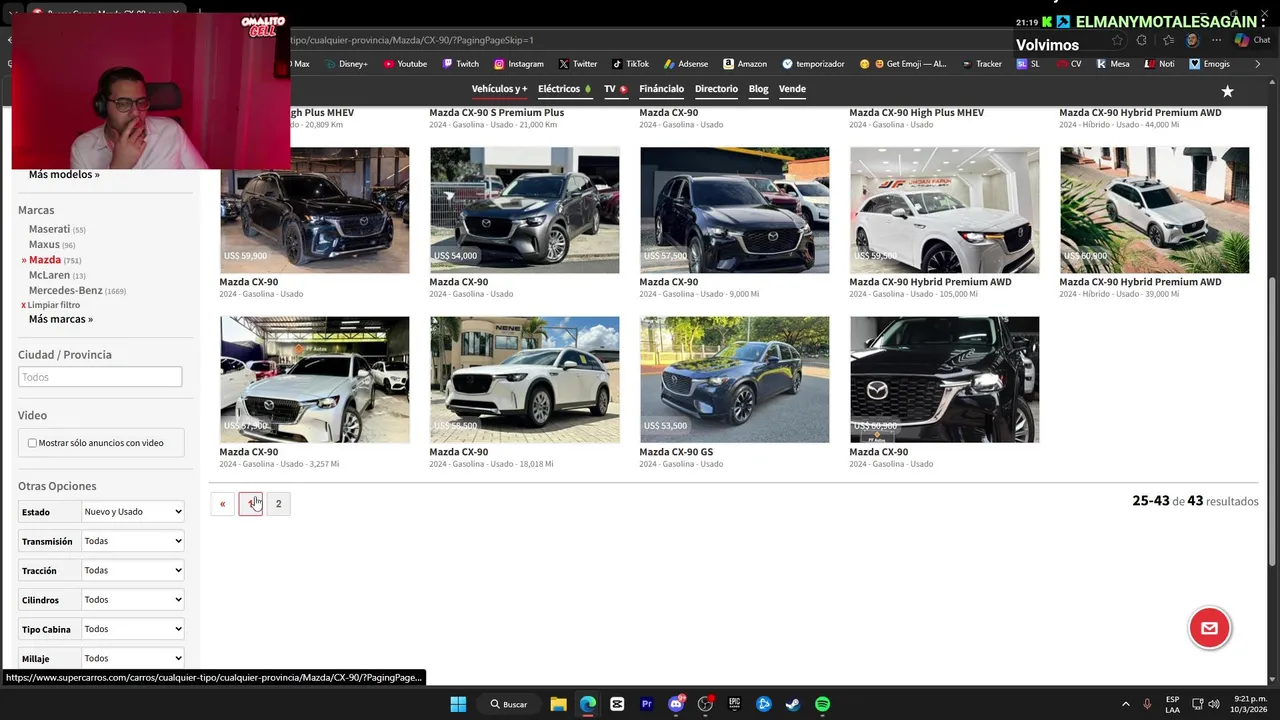Open Premiere Pro from the taskbar

click(647, 704)
